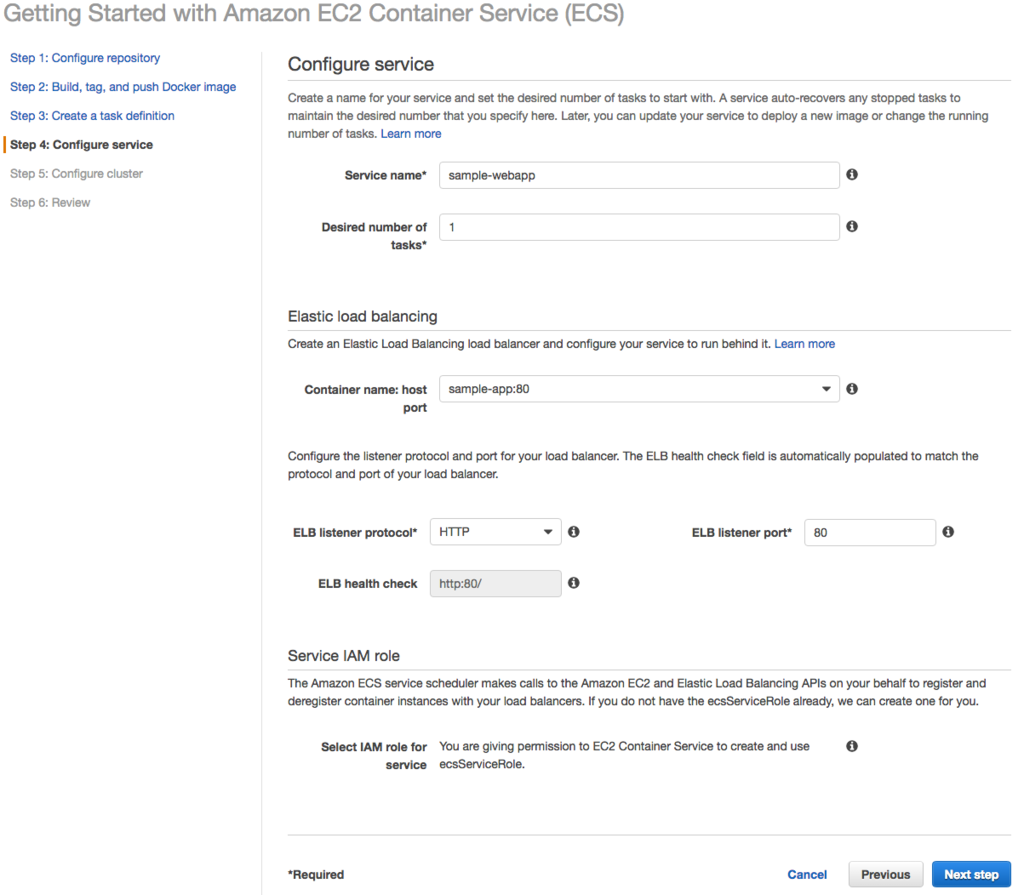This screenshot has width=1024, height=895.
Task: Click info icon next to Container name dropdown
Action: (852, 389)
